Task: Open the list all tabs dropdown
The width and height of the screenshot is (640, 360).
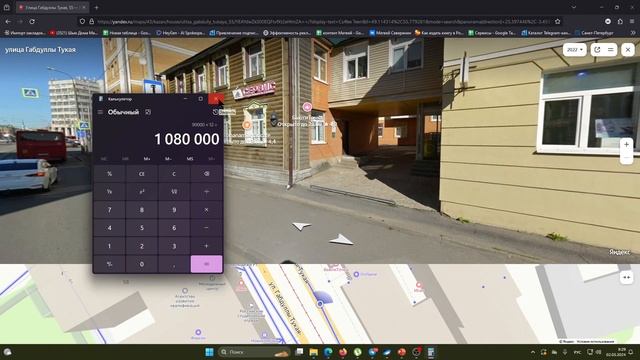Action: click(573, 7)
